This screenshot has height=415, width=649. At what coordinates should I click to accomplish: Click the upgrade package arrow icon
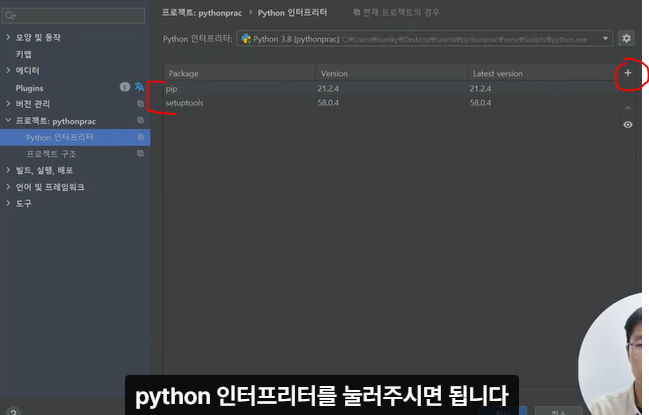(627, 108)
